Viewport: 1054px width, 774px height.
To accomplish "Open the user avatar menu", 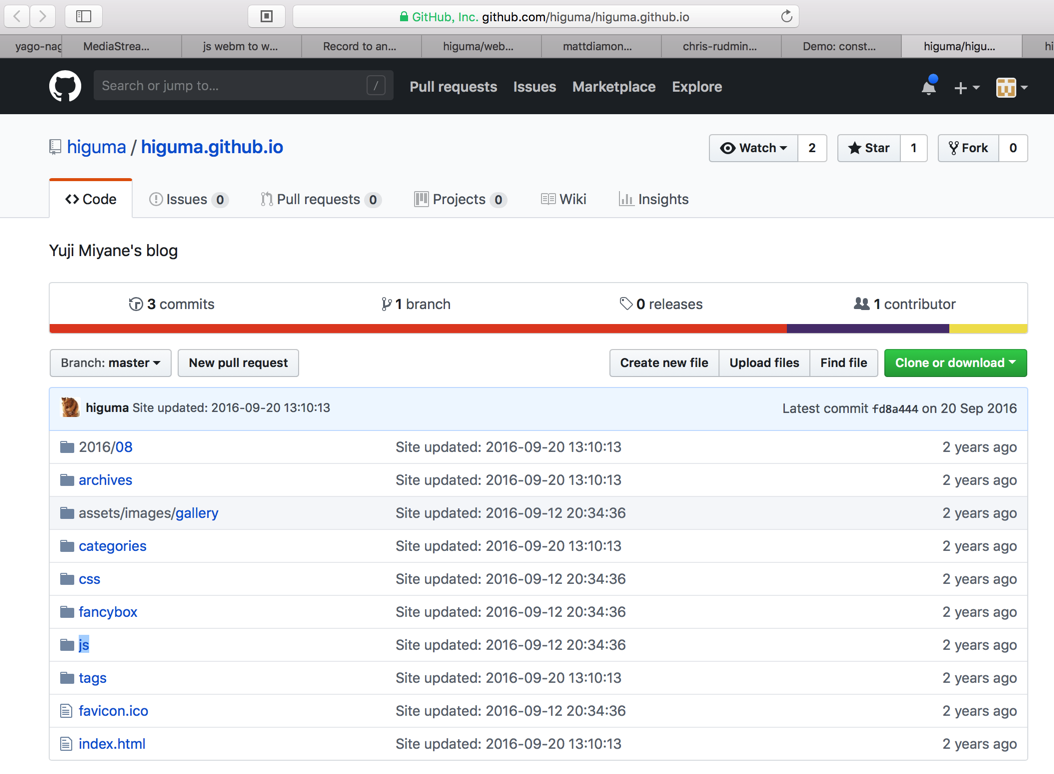I will [1011, 87].
